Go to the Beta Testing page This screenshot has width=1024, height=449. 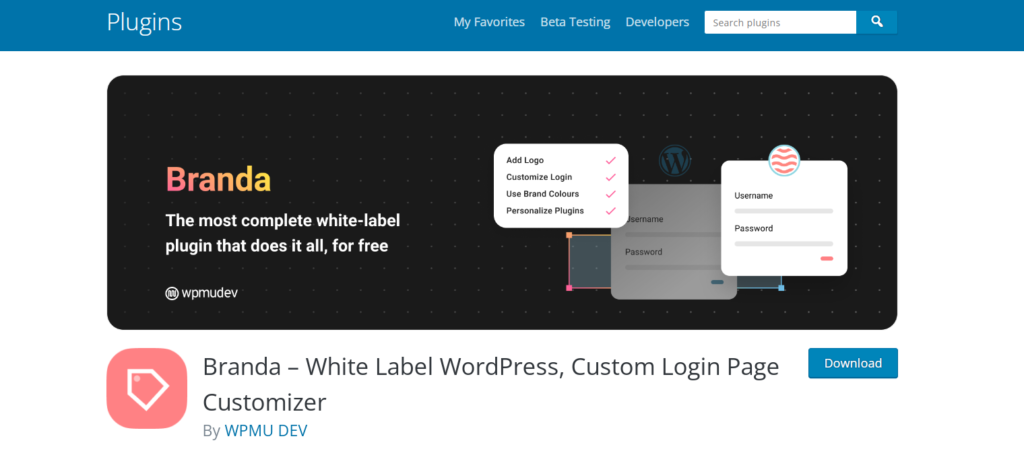click(575, 22)
